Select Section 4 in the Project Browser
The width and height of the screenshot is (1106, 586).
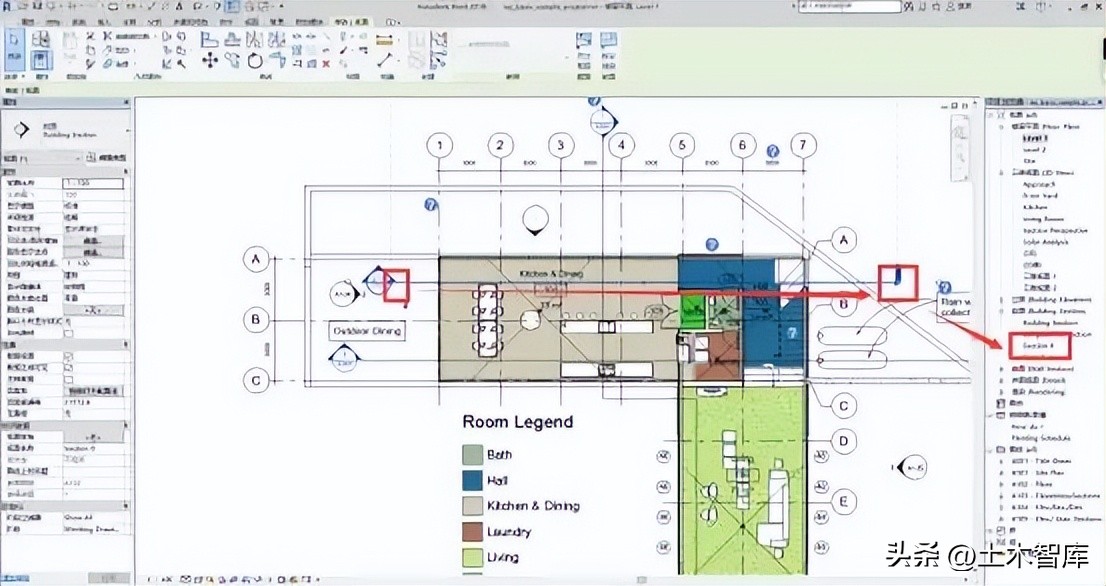pos(1038,346)
